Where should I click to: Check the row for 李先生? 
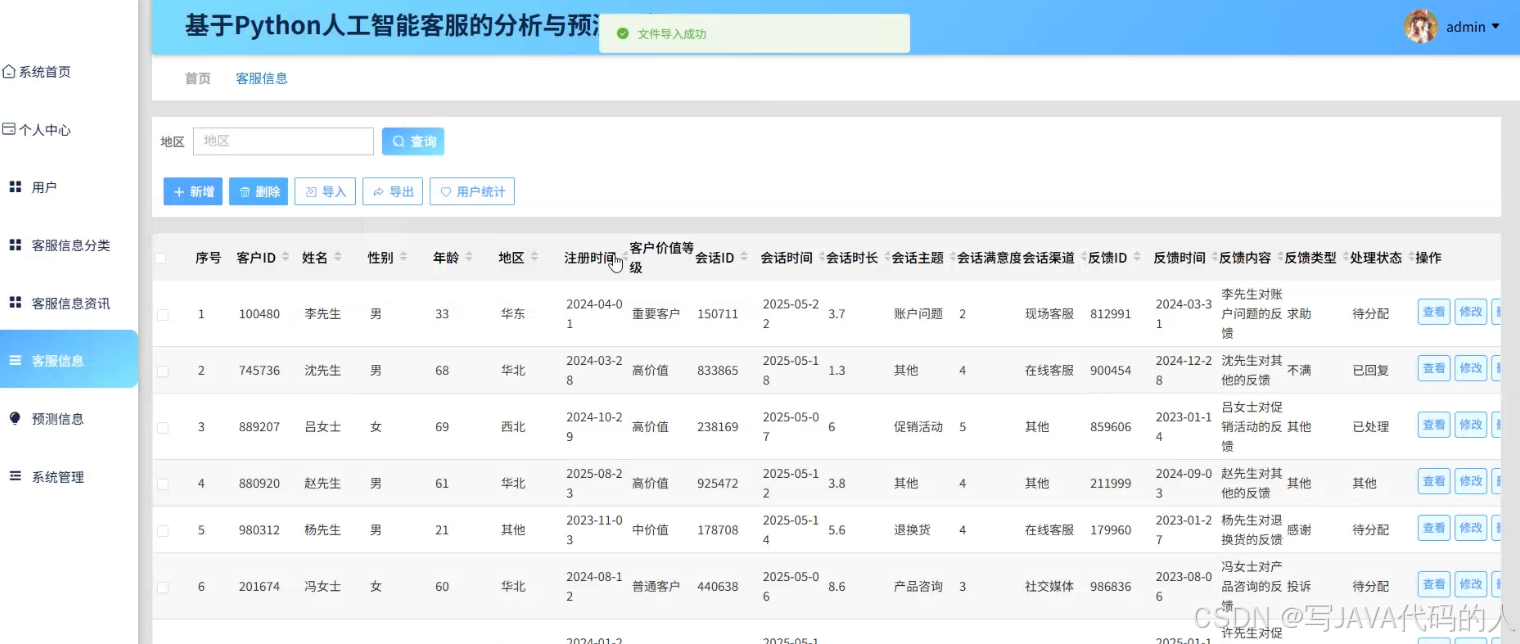[163, 314]
